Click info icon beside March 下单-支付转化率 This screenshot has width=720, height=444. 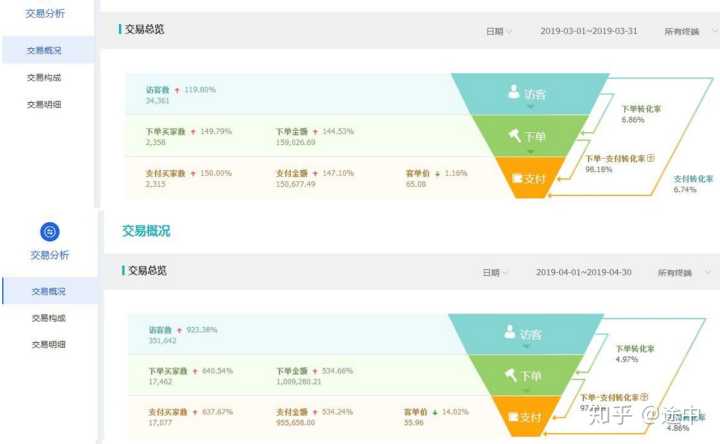point(651,158)
